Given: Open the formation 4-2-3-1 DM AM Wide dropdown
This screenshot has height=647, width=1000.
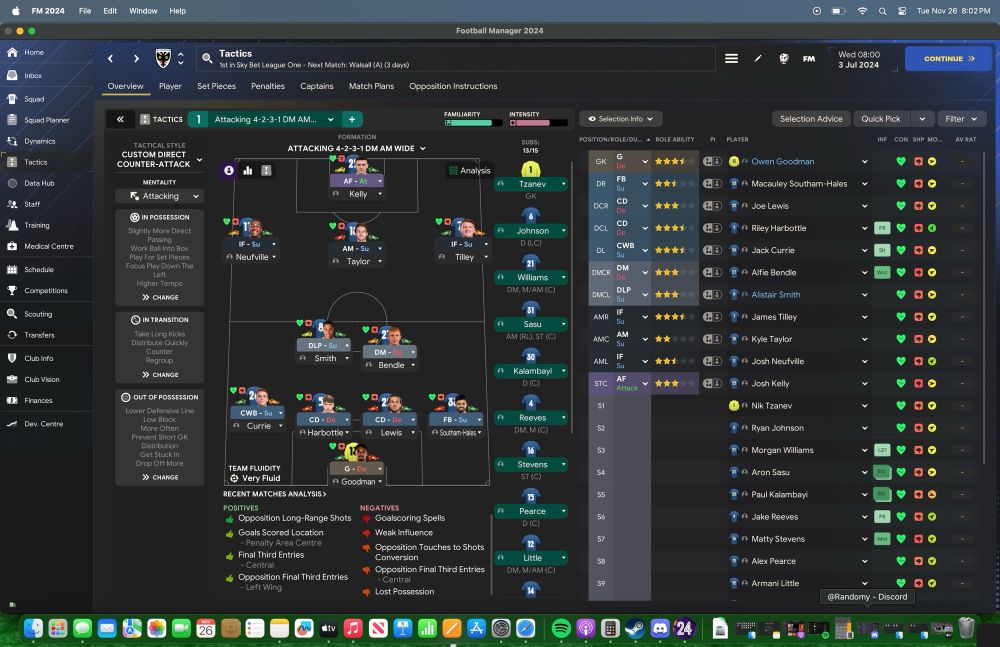Looking at the screenshot, I should coord(357,148).
